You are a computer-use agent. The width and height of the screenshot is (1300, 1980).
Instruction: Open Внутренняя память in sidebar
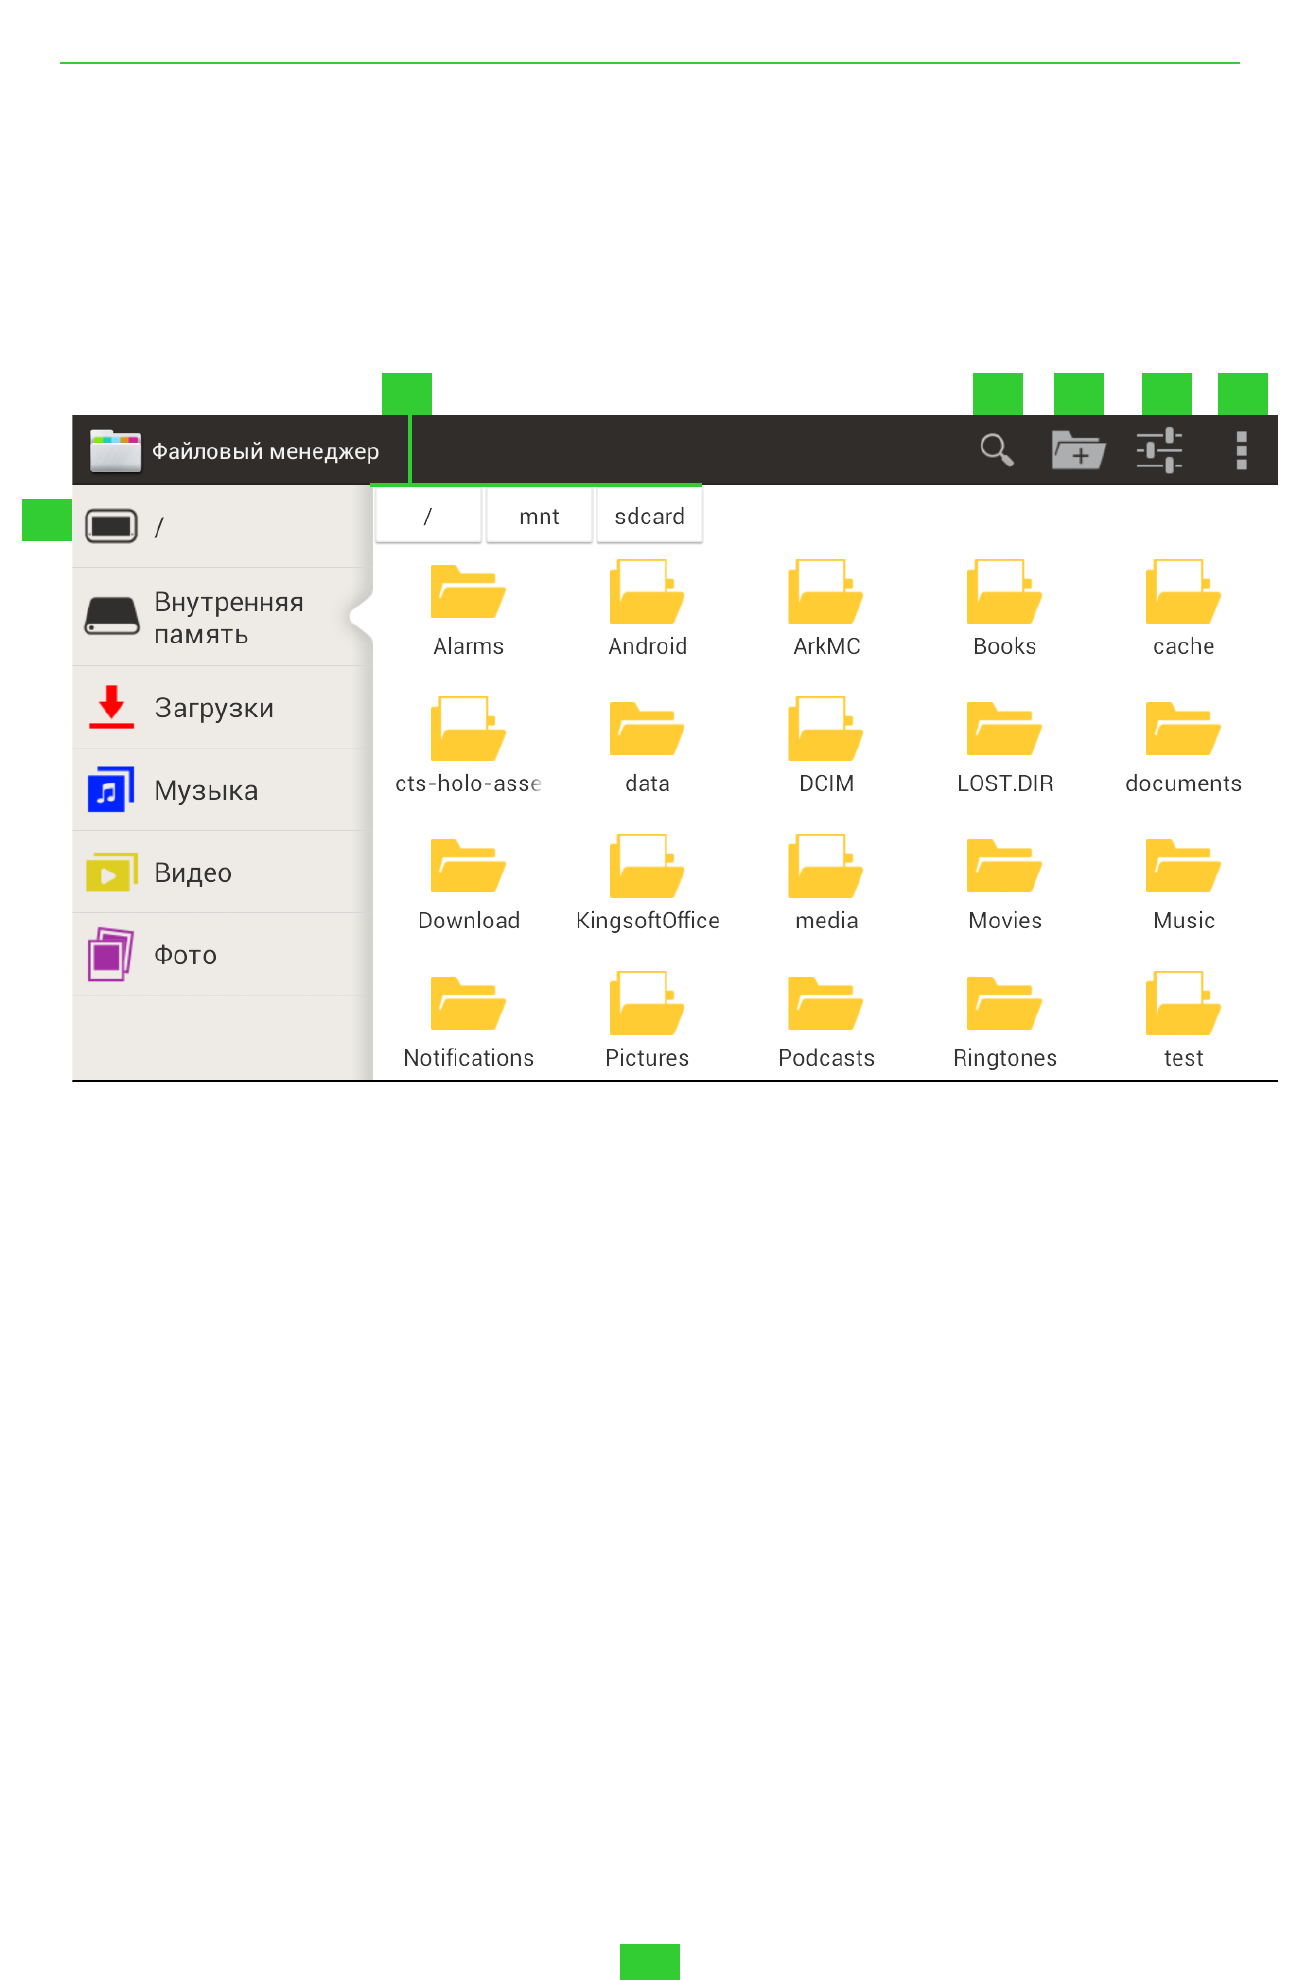click(220, 617)
